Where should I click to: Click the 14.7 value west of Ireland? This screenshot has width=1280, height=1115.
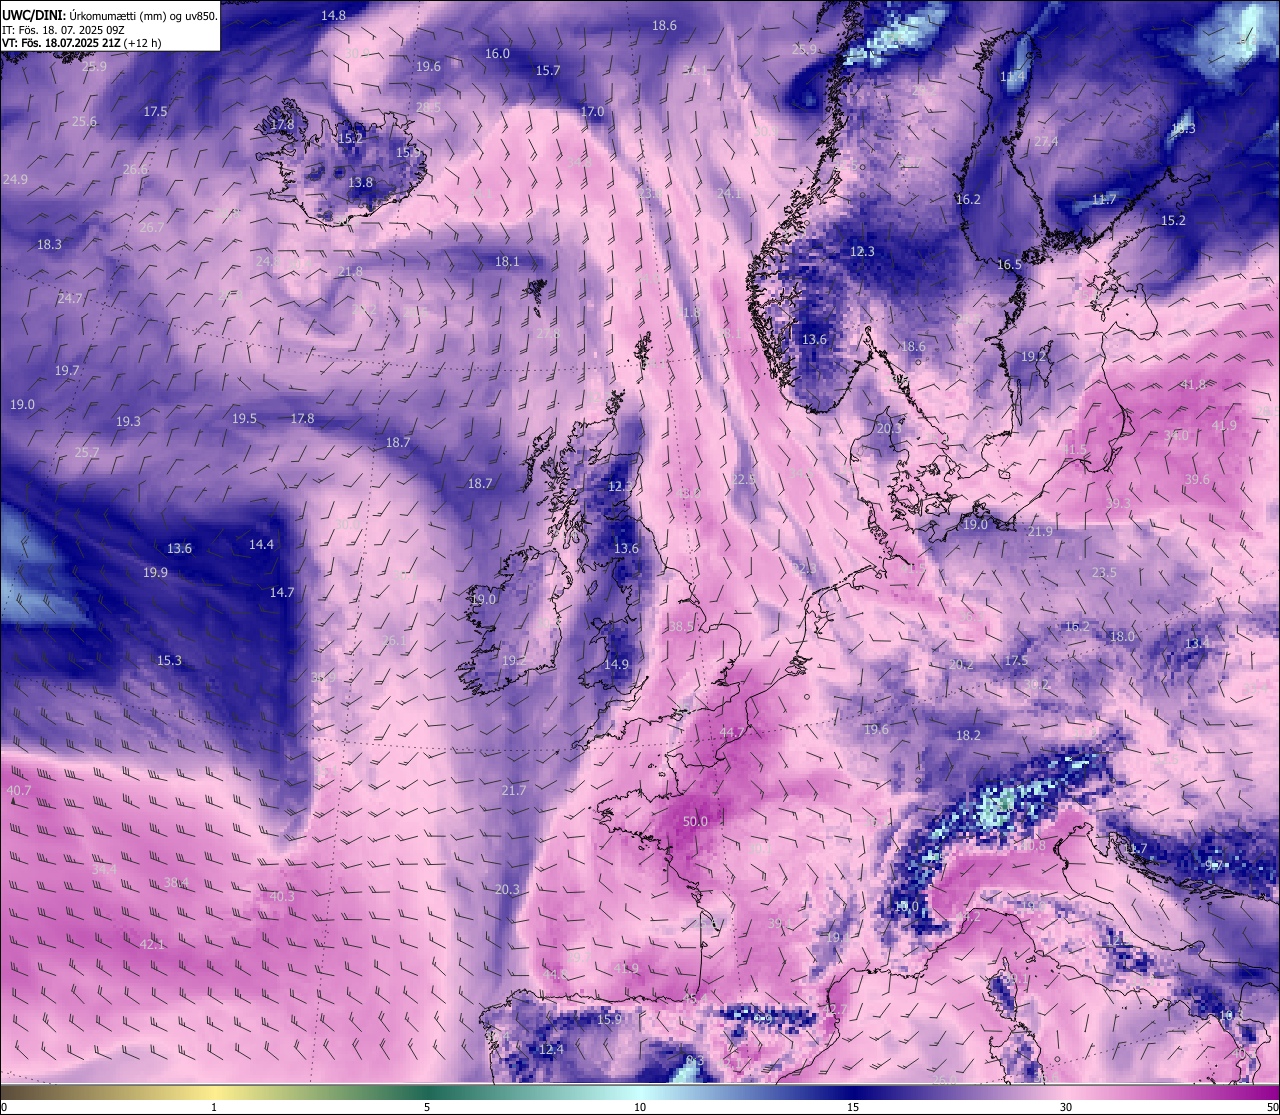282,593
